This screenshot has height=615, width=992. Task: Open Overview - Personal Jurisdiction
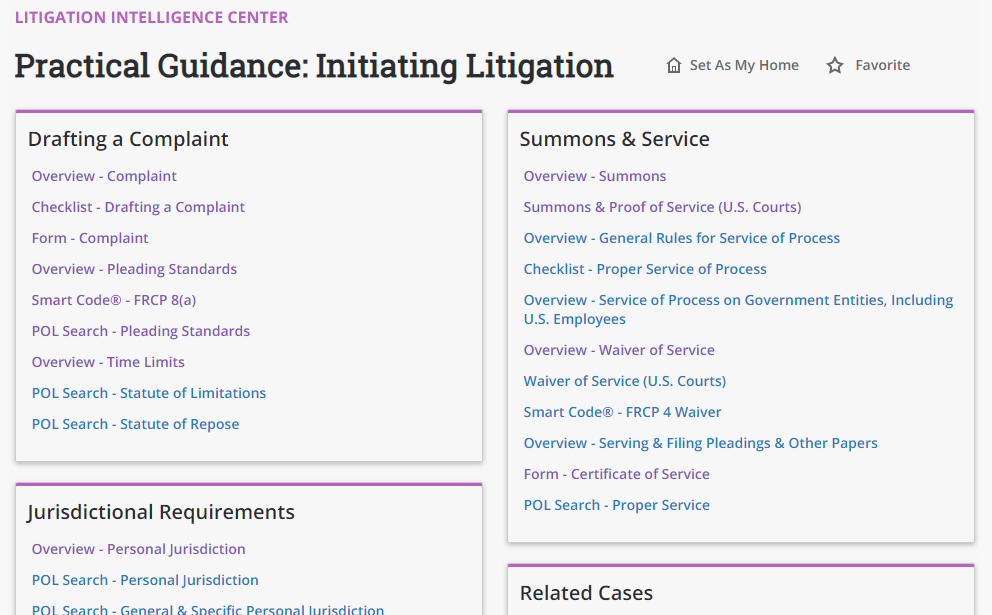[138, 548]
